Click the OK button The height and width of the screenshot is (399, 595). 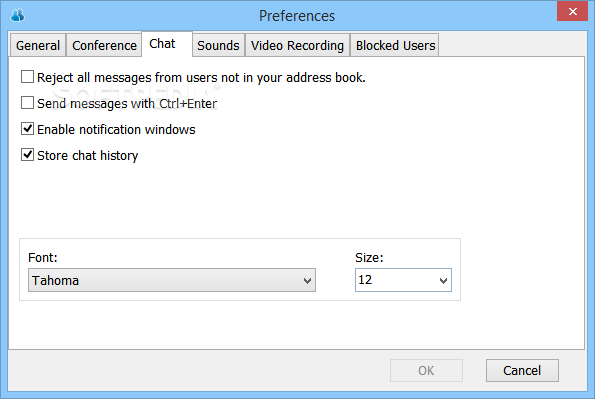coord(426,371)
